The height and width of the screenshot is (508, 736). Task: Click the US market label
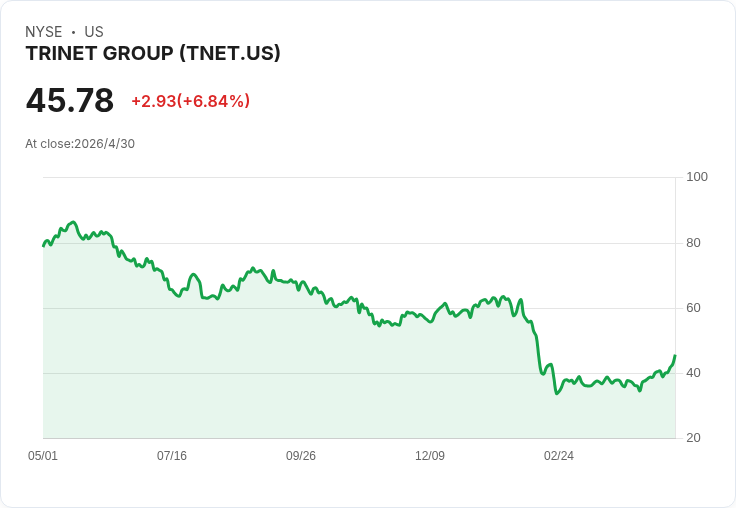click(x=94, y=32)
